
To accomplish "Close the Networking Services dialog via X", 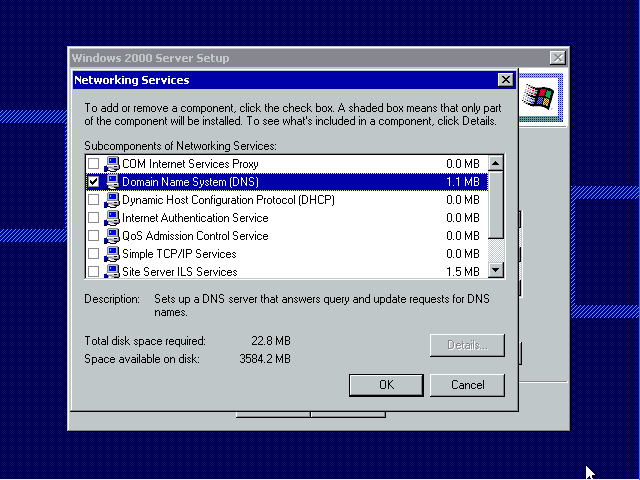I will click(505, 80).
